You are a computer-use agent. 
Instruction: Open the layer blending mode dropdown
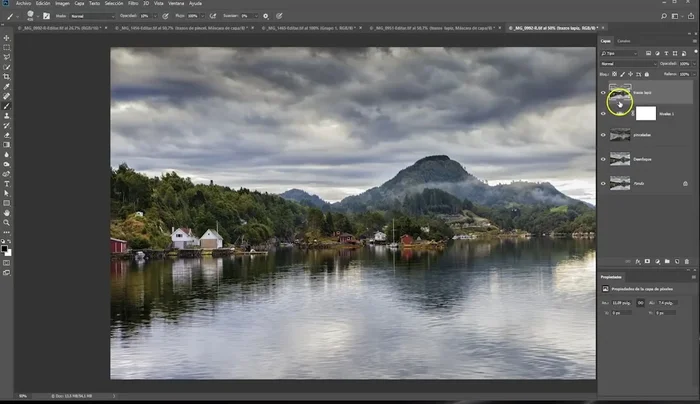coord(627,63)
